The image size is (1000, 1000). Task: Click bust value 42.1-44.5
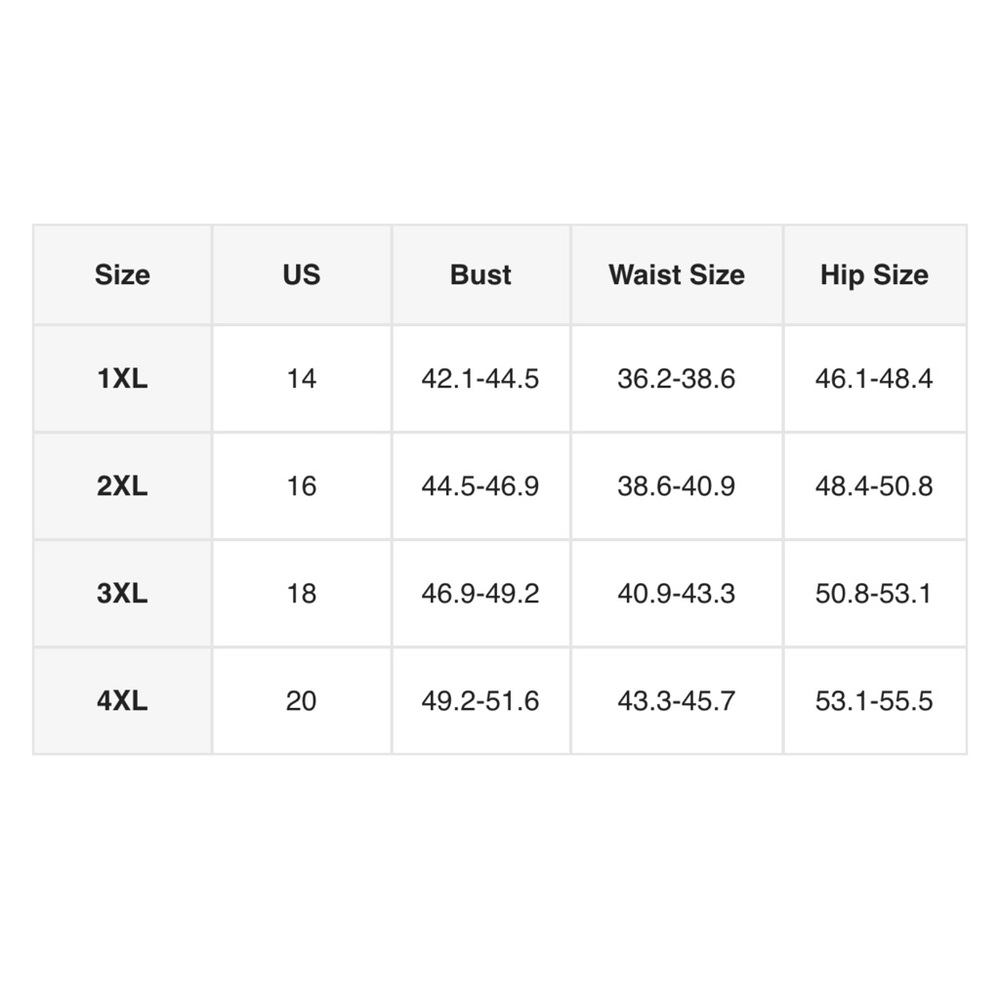point(481,379)
